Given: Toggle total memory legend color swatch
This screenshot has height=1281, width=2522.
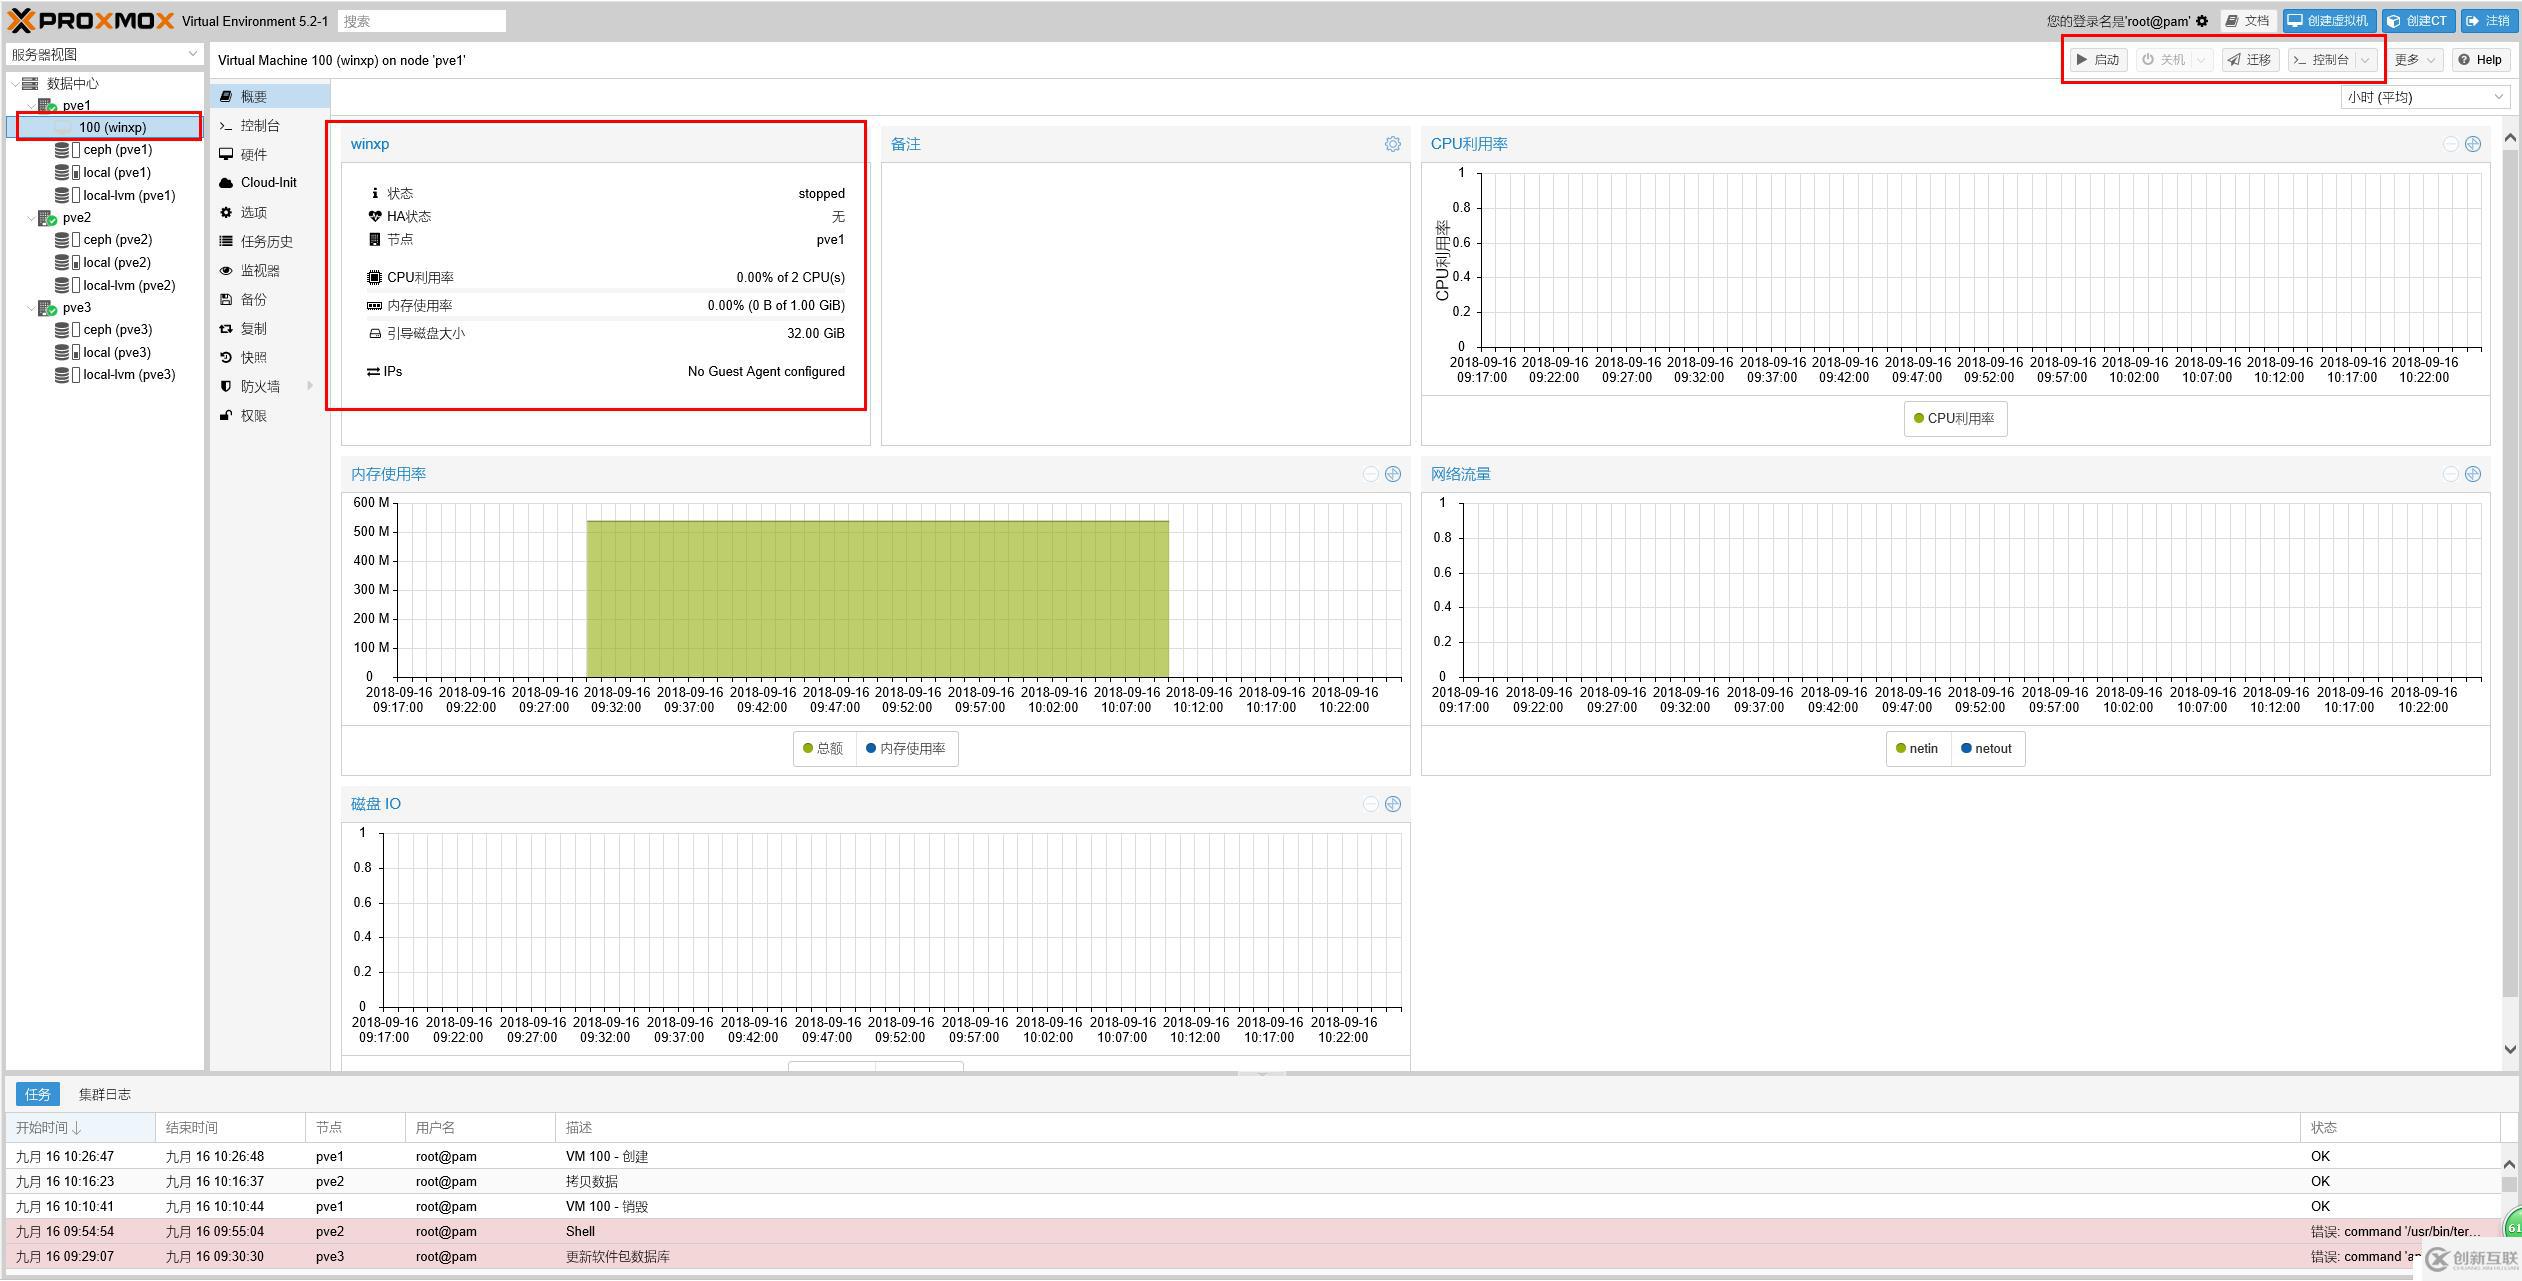Looking at the screenshot, I should [x=808, y=749].
